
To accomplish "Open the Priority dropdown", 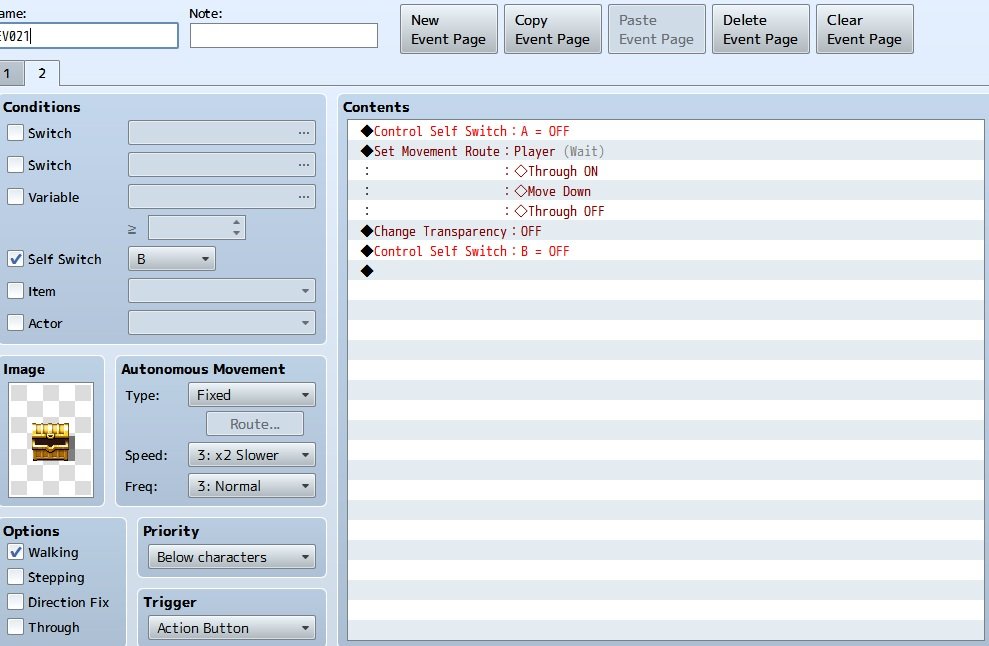I will 231,557.
